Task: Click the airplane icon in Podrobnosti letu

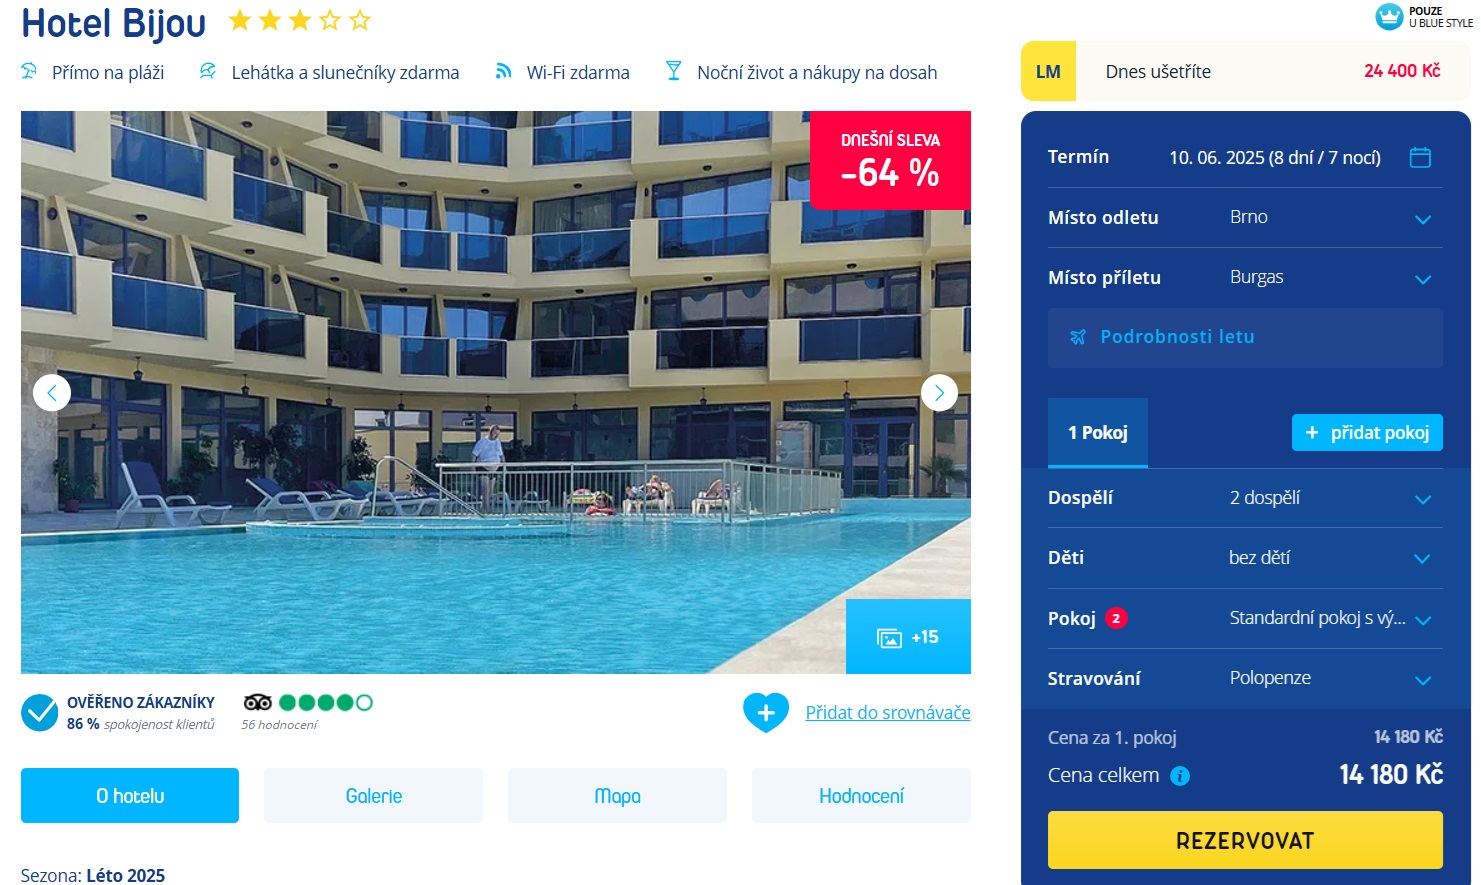Action: click(x=1077, y=337)
